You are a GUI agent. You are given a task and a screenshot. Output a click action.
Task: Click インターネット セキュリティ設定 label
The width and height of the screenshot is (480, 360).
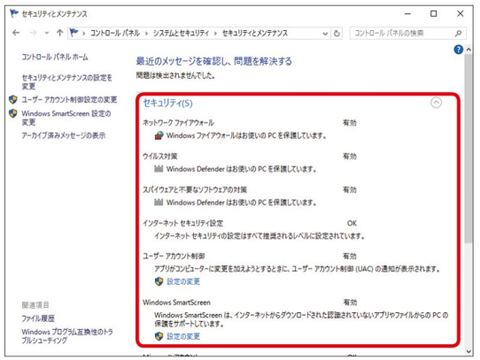click(183, 223)
